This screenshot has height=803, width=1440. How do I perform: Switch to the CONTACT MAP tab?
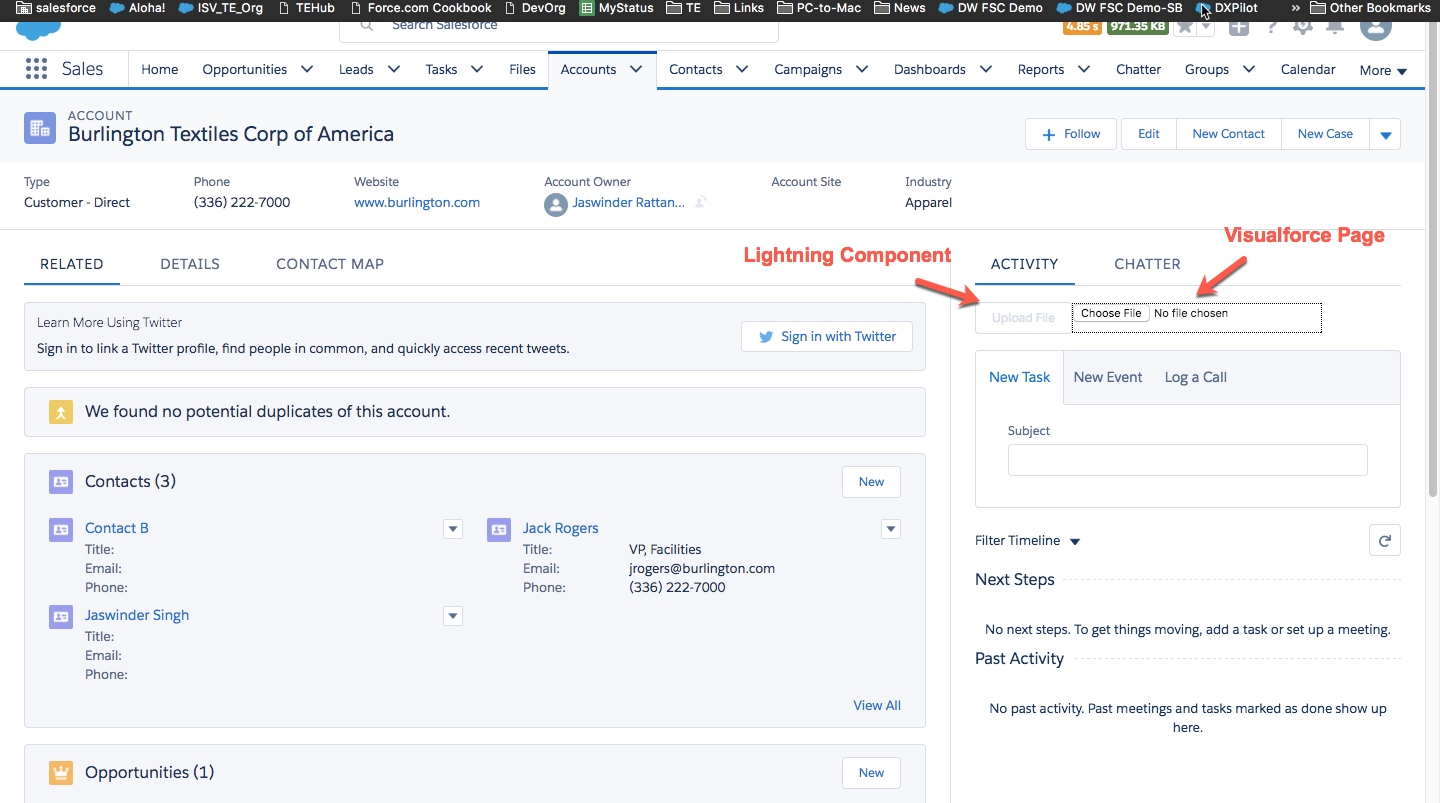point(330,264)
